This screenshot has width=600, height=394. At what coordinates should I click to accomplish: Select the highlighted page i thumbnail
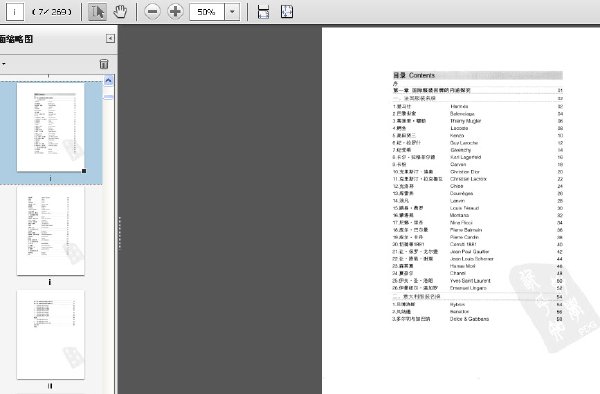click(x=51, y=127)
